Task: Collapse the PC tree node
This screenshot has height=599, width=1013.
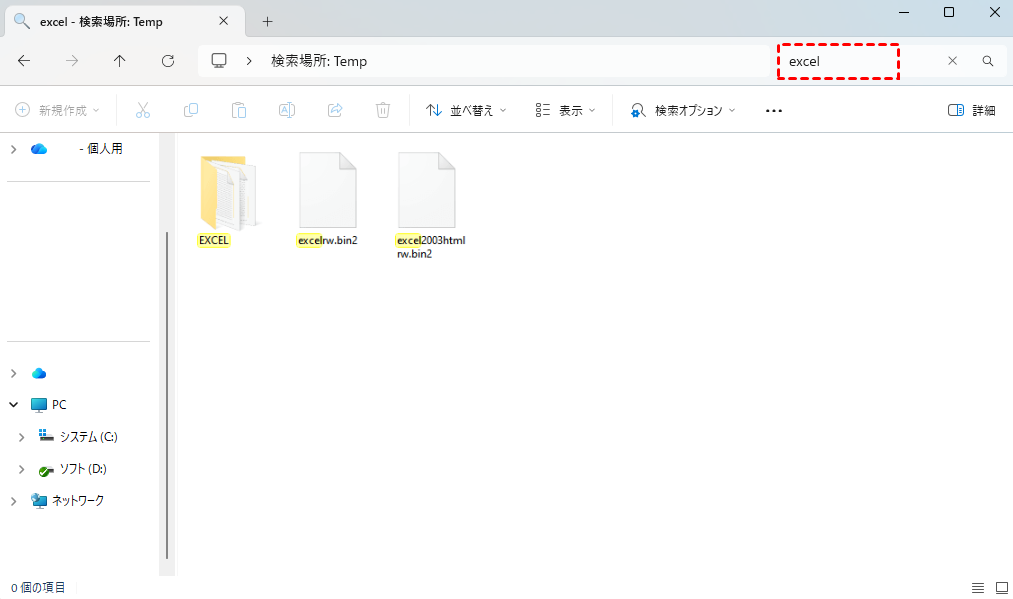Action: (x=14, y=405)
